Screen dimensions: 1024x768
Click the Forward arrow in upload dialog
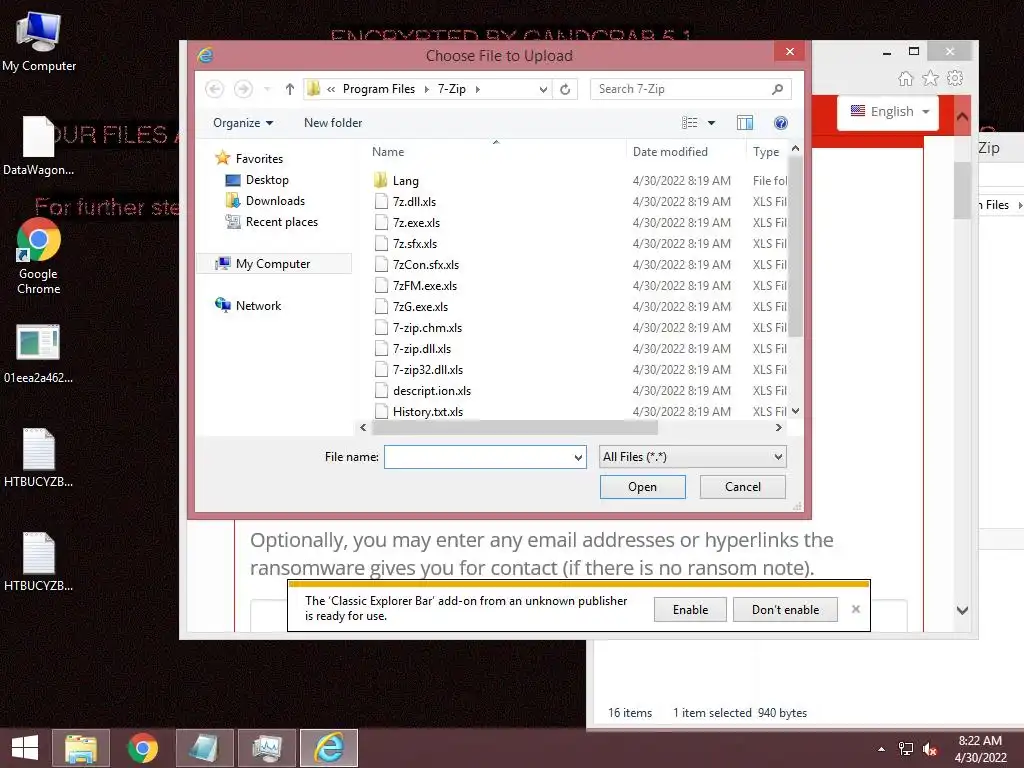pos(243,89)
